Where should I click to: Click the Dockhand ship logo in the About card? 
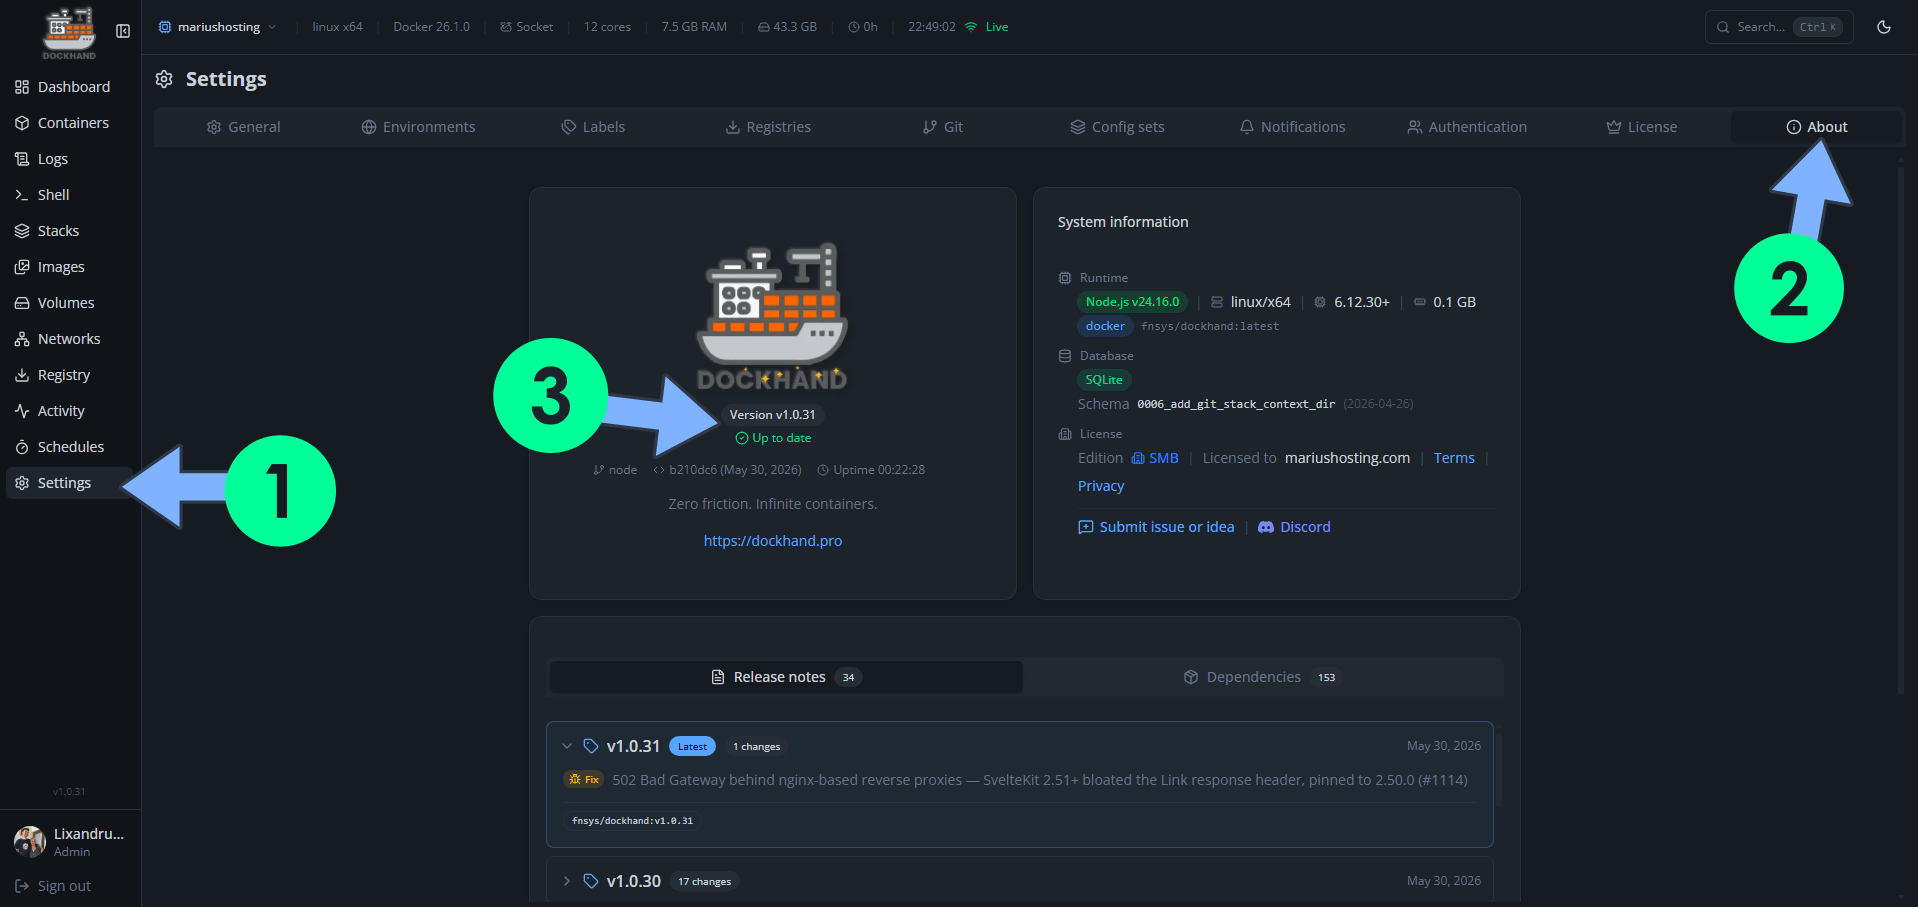tap(772, 316)
